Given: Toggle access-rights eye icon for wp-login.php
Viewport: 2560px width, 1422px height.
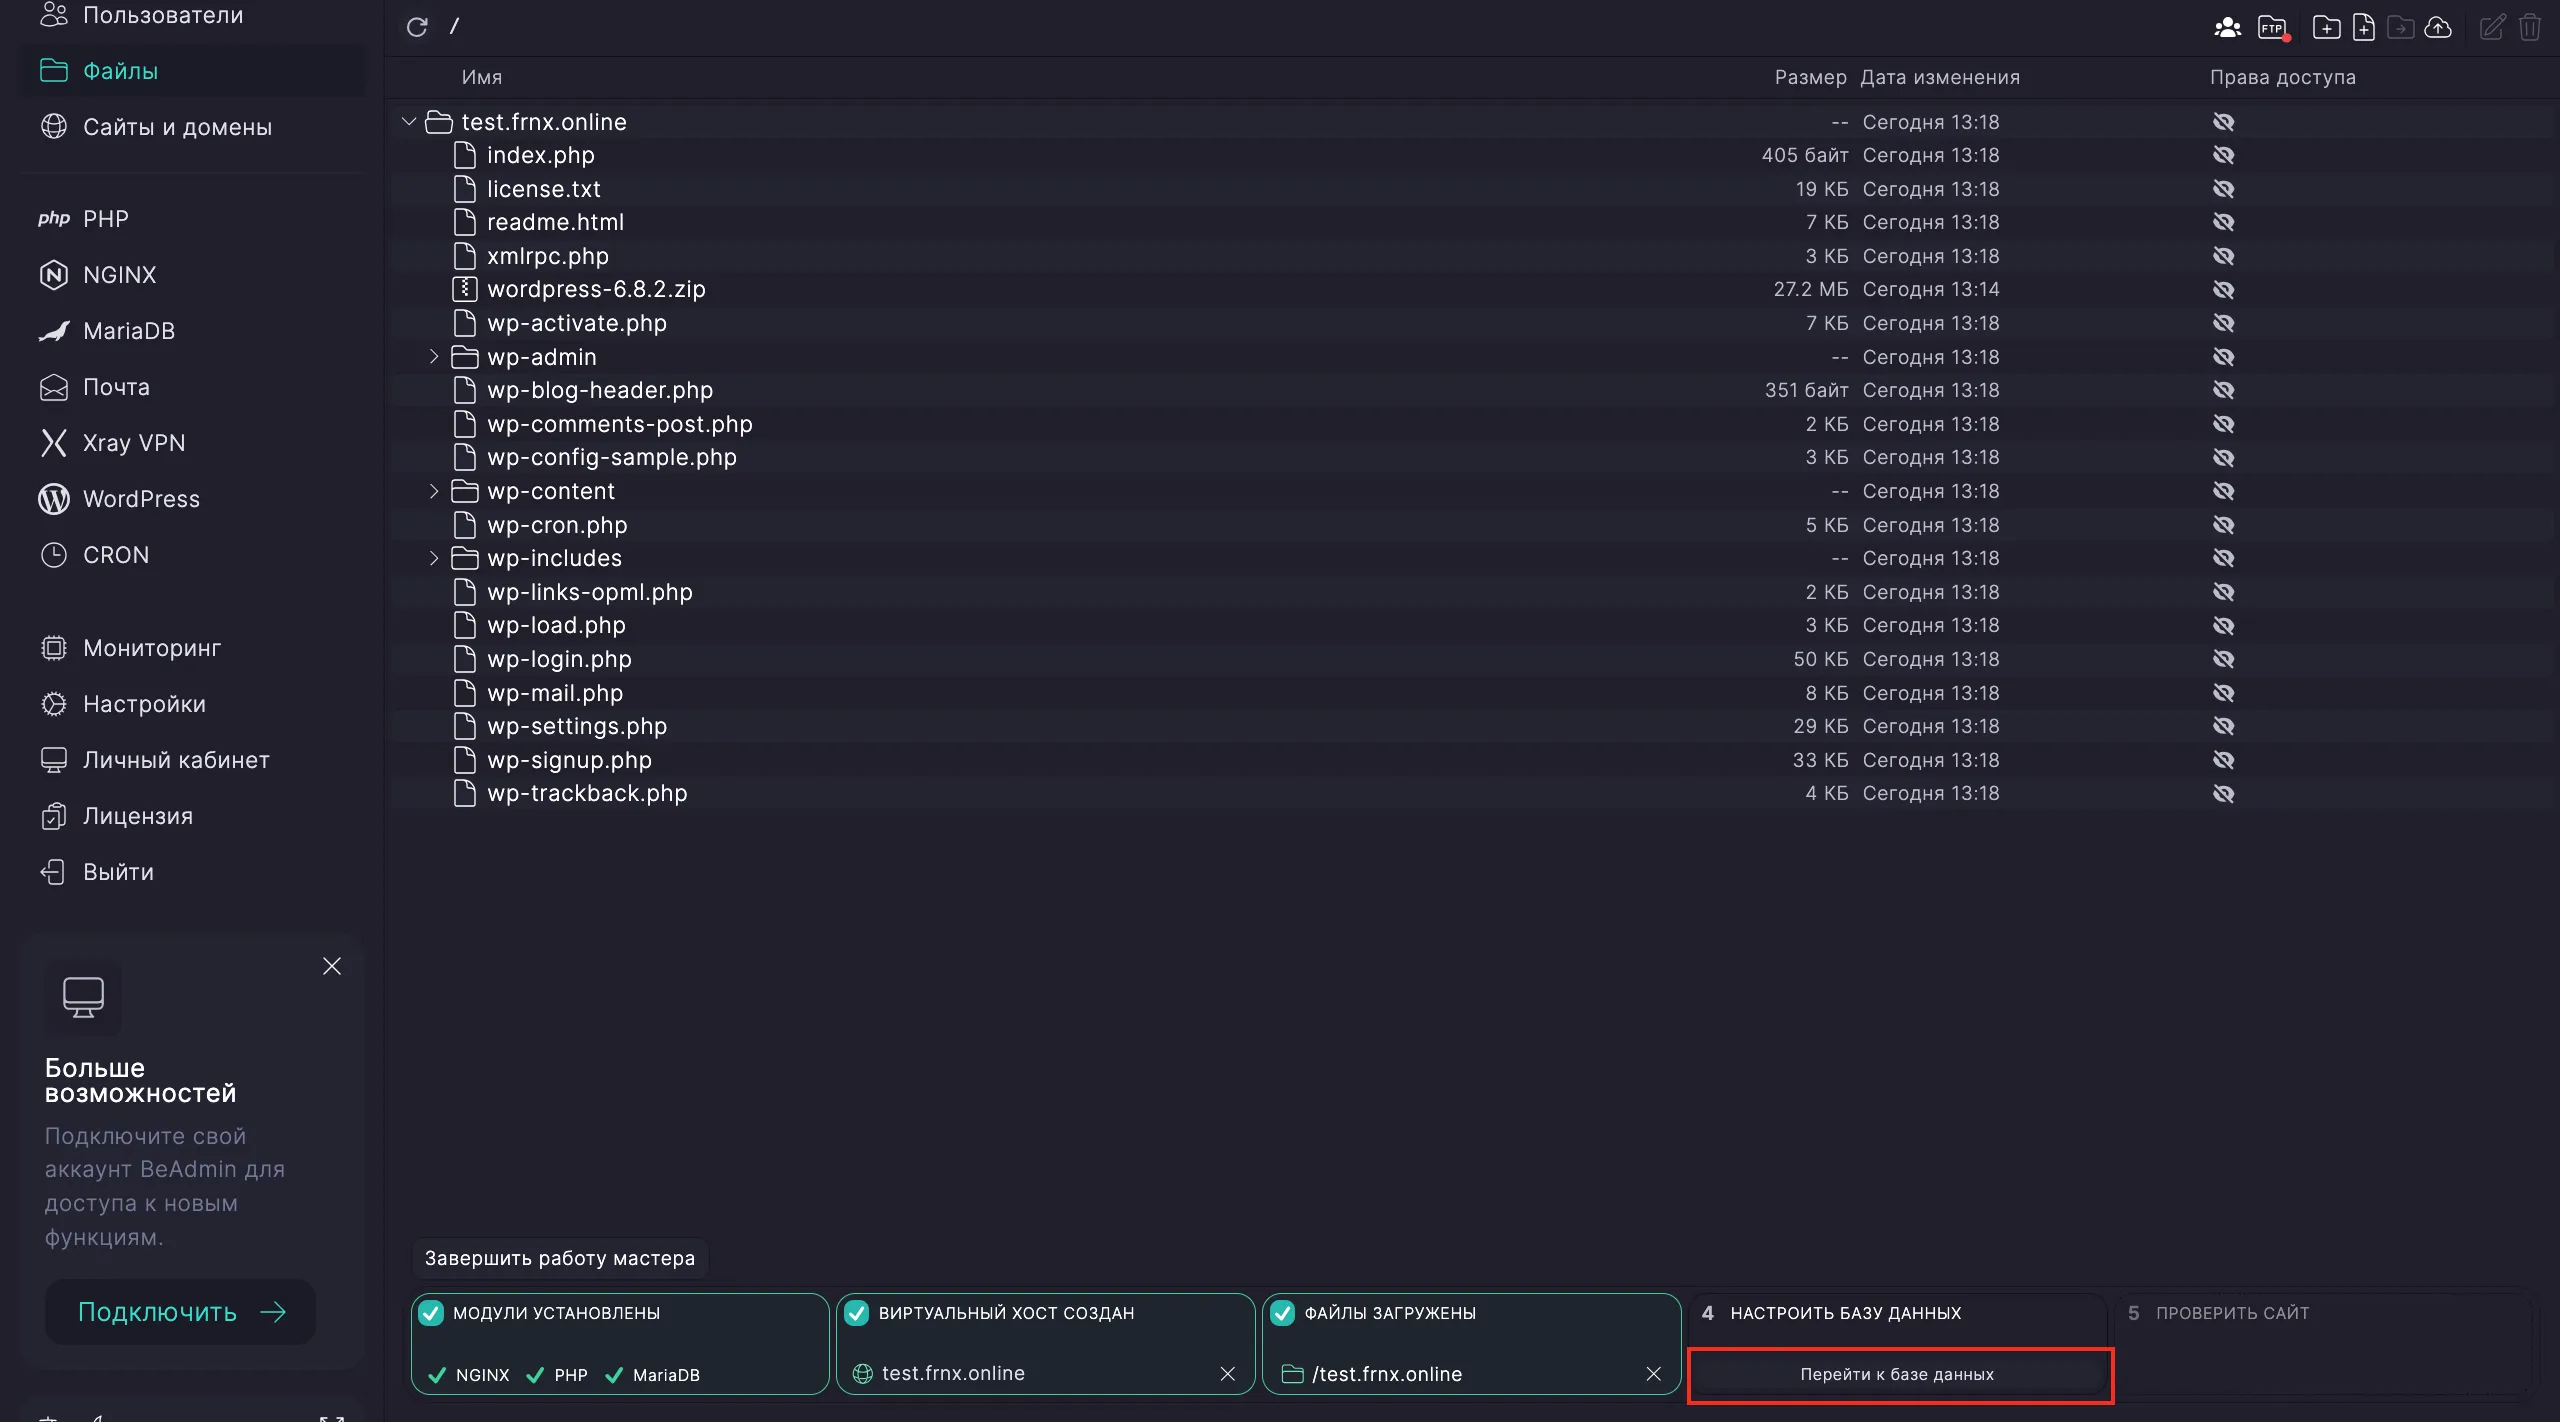Looking at the screenshot, I should coord(2223,659).
